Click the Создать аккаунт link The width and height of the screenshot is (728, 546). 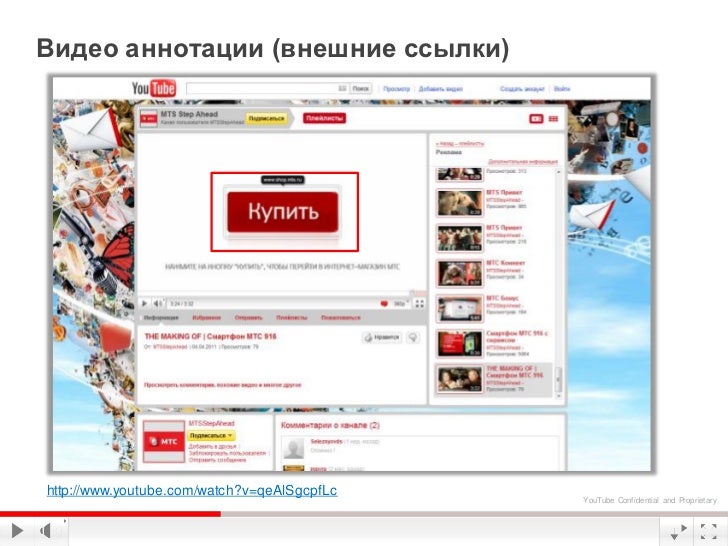pos(522,89)
